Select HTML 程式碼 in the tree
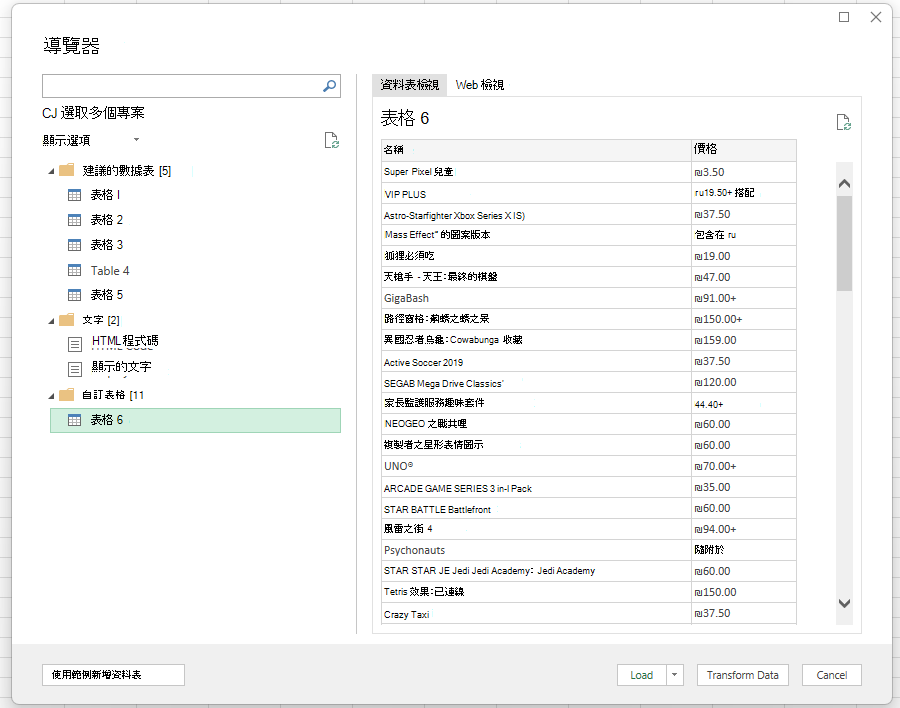Screen dimensions: 900x708 tap(125, 342)
